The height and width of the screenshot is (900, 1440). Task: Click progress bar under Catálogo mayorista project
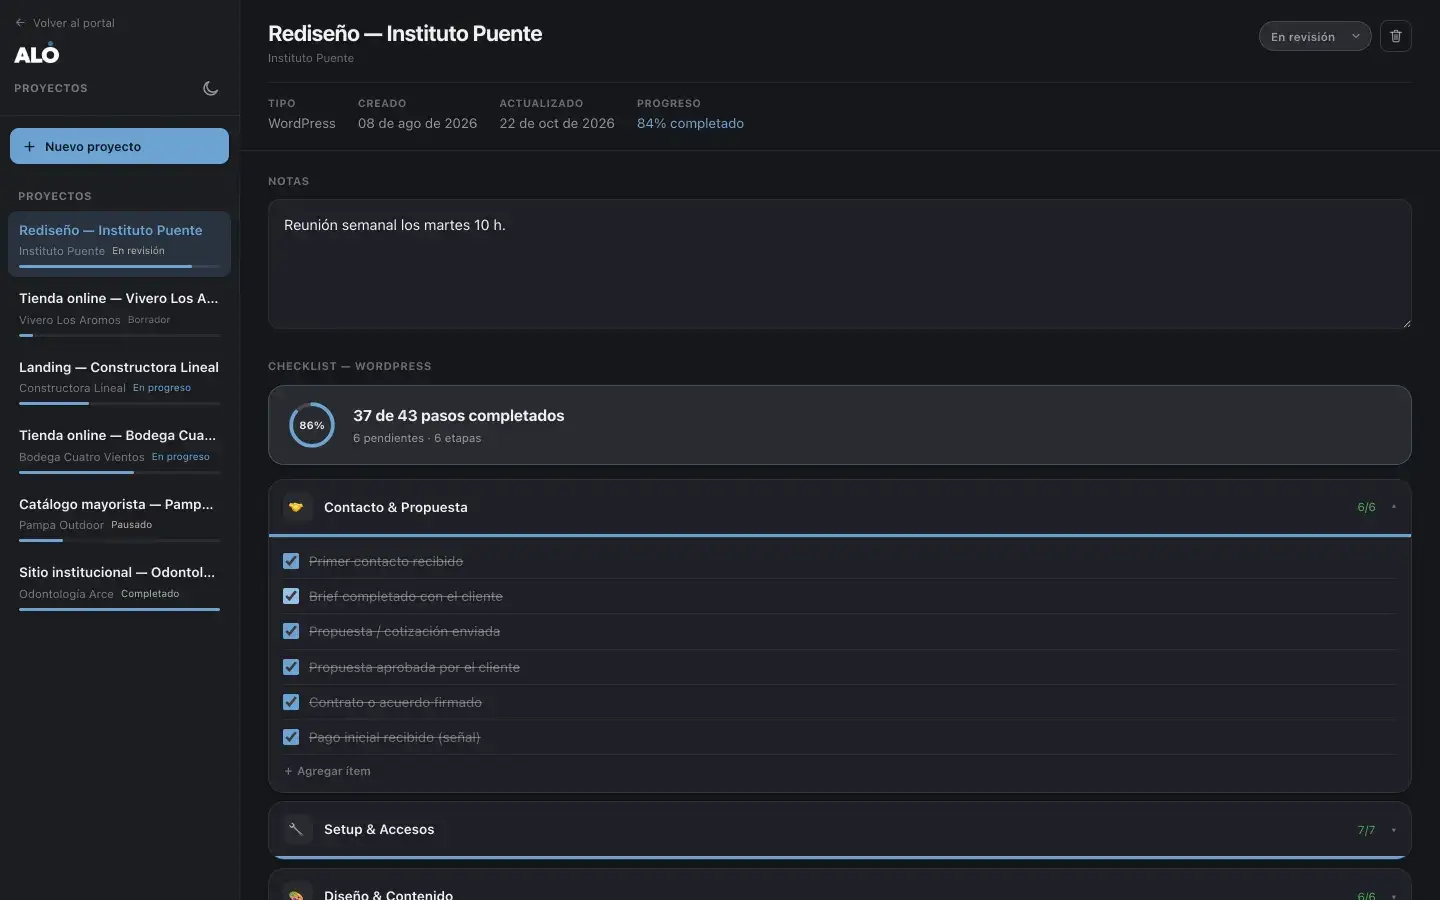[x=119, y=540]
